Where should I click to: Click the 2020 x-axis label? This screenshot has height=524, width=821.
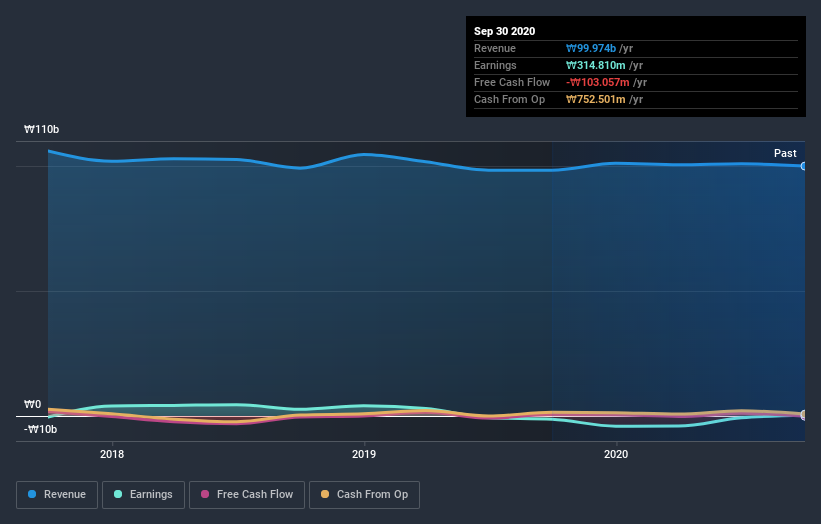click(x=616, y=454)
